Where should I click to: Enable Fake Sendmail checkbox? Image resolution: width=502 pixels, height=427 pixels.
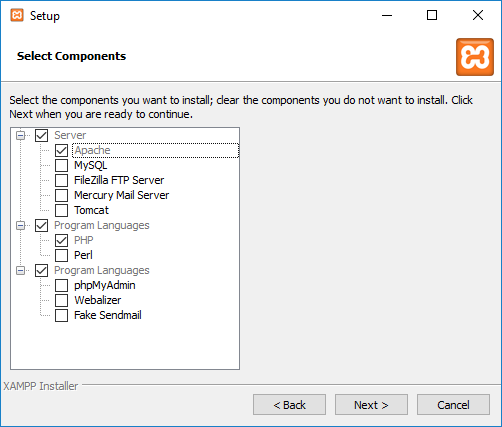pos(61,315)
